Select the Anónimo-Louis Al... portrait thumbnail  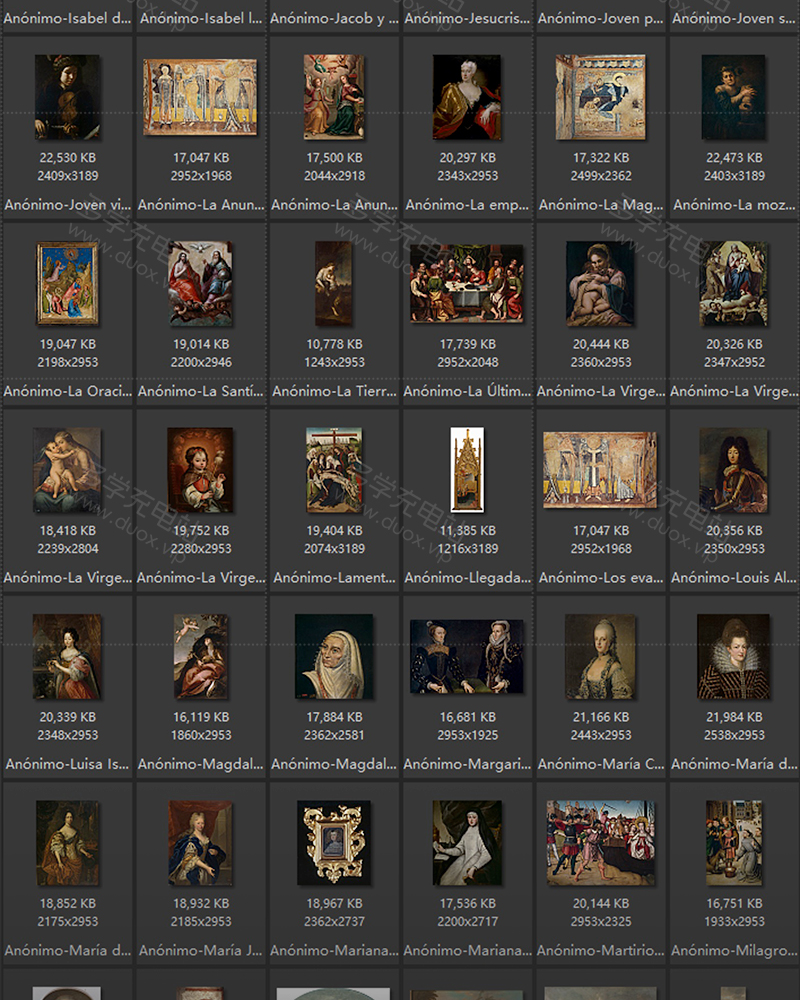pyautogui.click(x=733, y=470)
